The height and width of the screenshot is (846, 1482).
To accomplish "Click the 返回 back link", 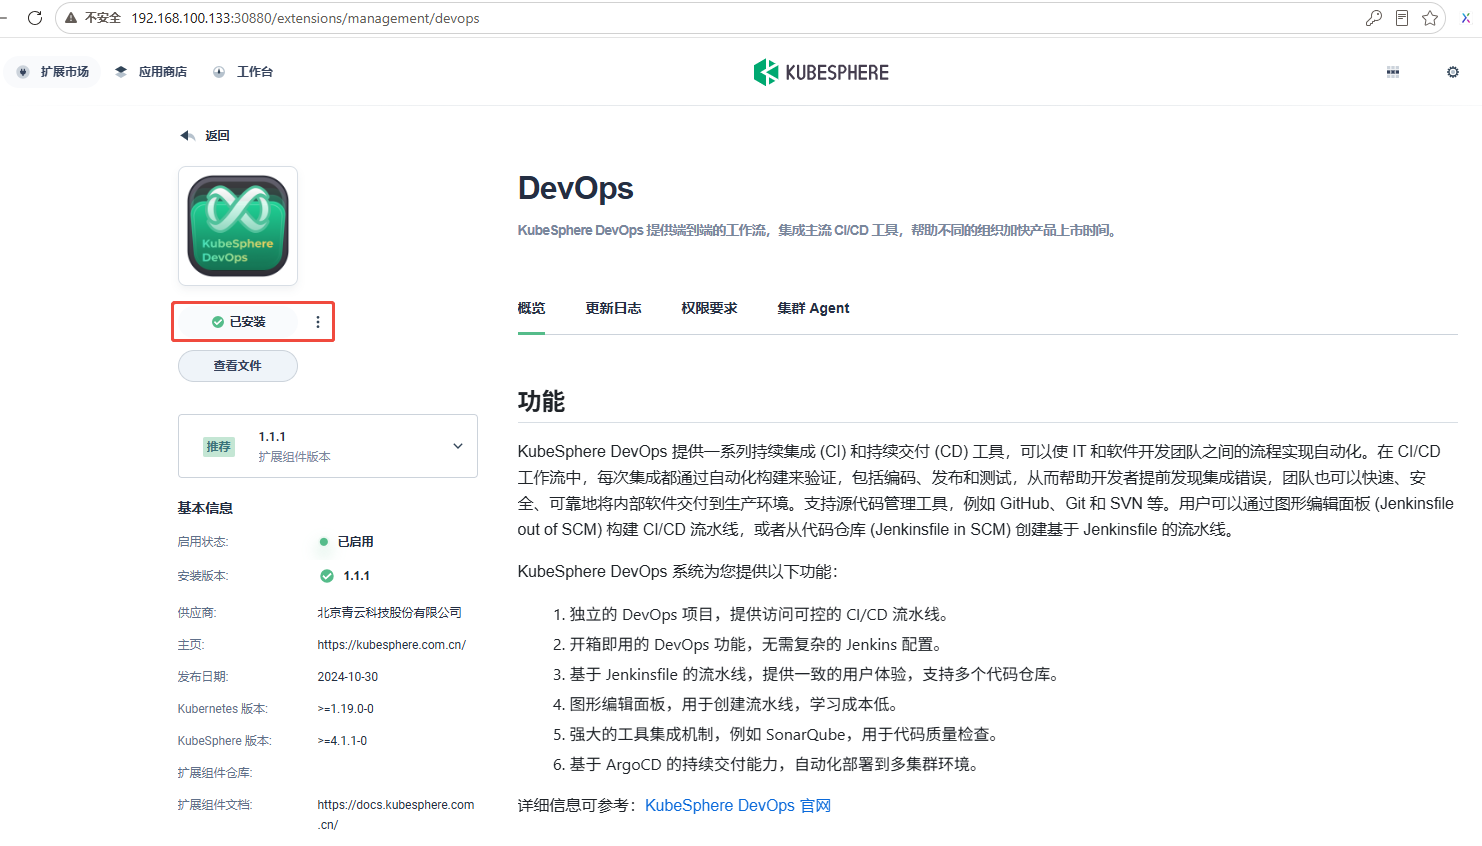I will click(217, 136).
